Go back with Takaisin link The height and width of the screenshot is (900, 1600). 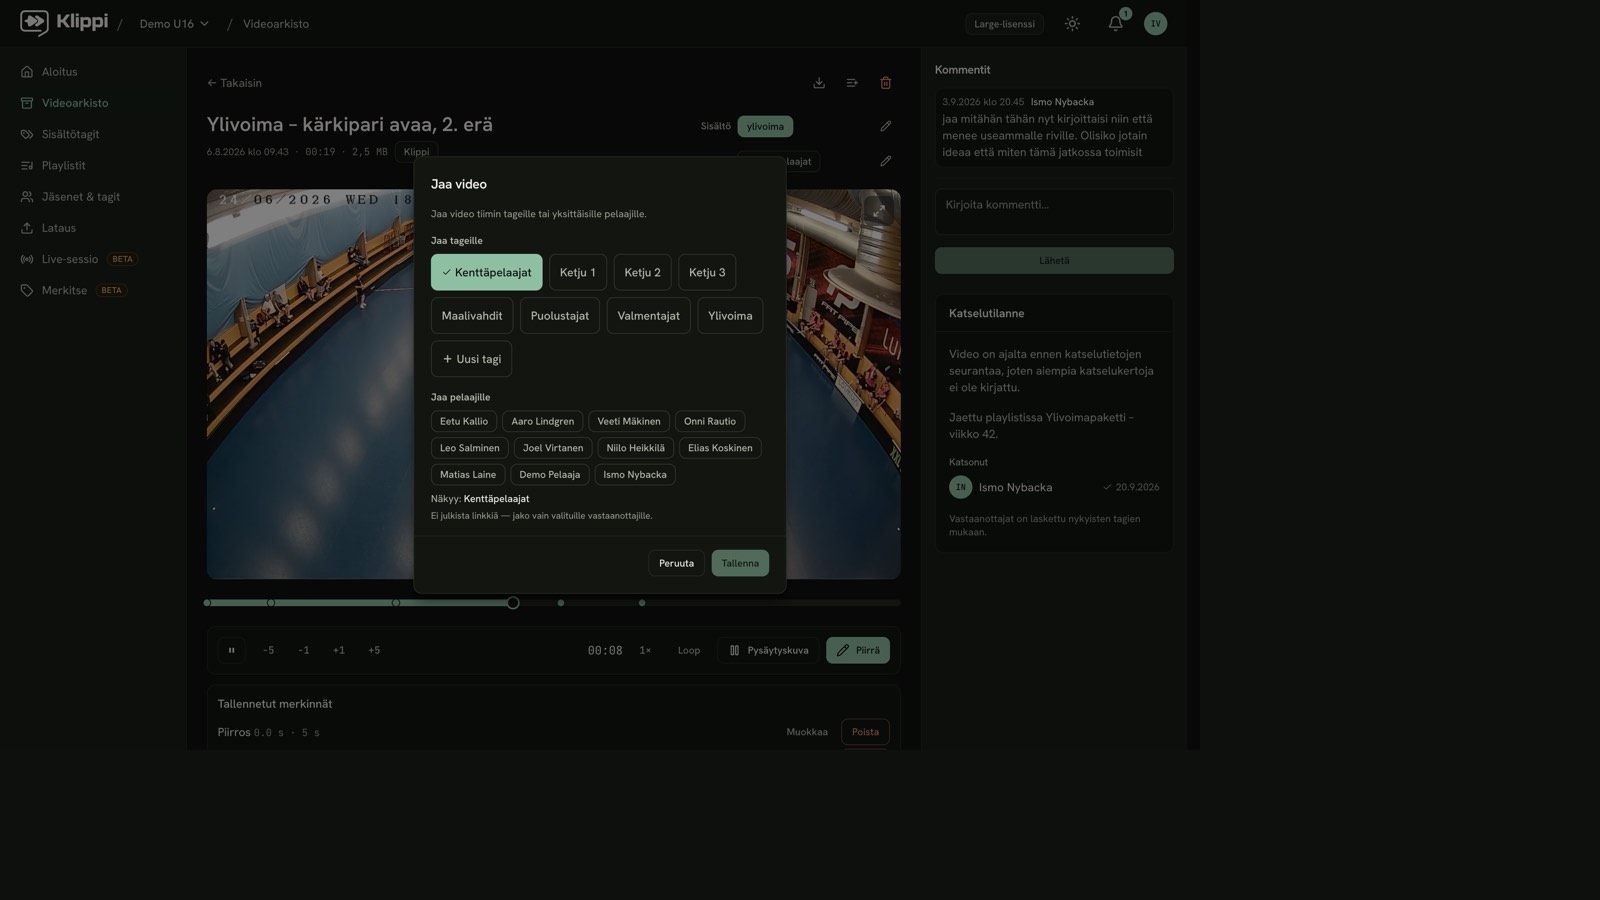(234, 83)
